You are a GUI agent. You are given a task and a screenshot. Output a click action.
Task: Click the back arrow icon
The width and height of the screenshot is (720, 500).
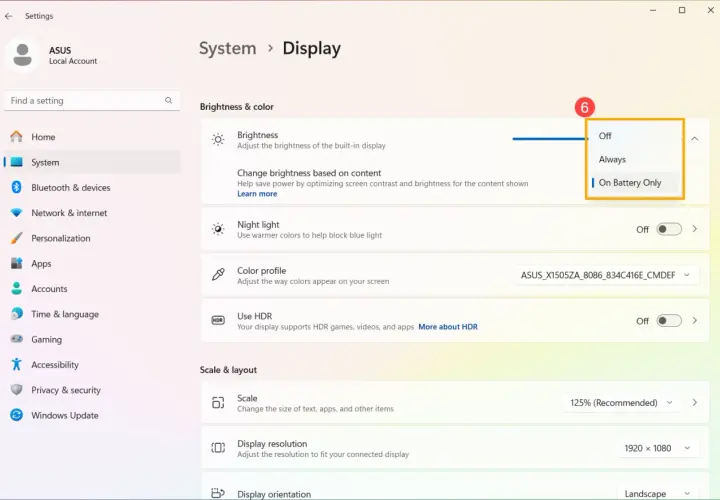tap(9, 16)
